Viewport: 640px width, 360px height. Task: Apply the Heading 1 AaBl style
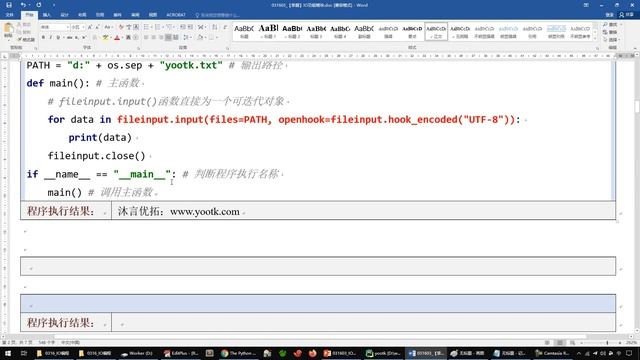(x=268, y=31)
